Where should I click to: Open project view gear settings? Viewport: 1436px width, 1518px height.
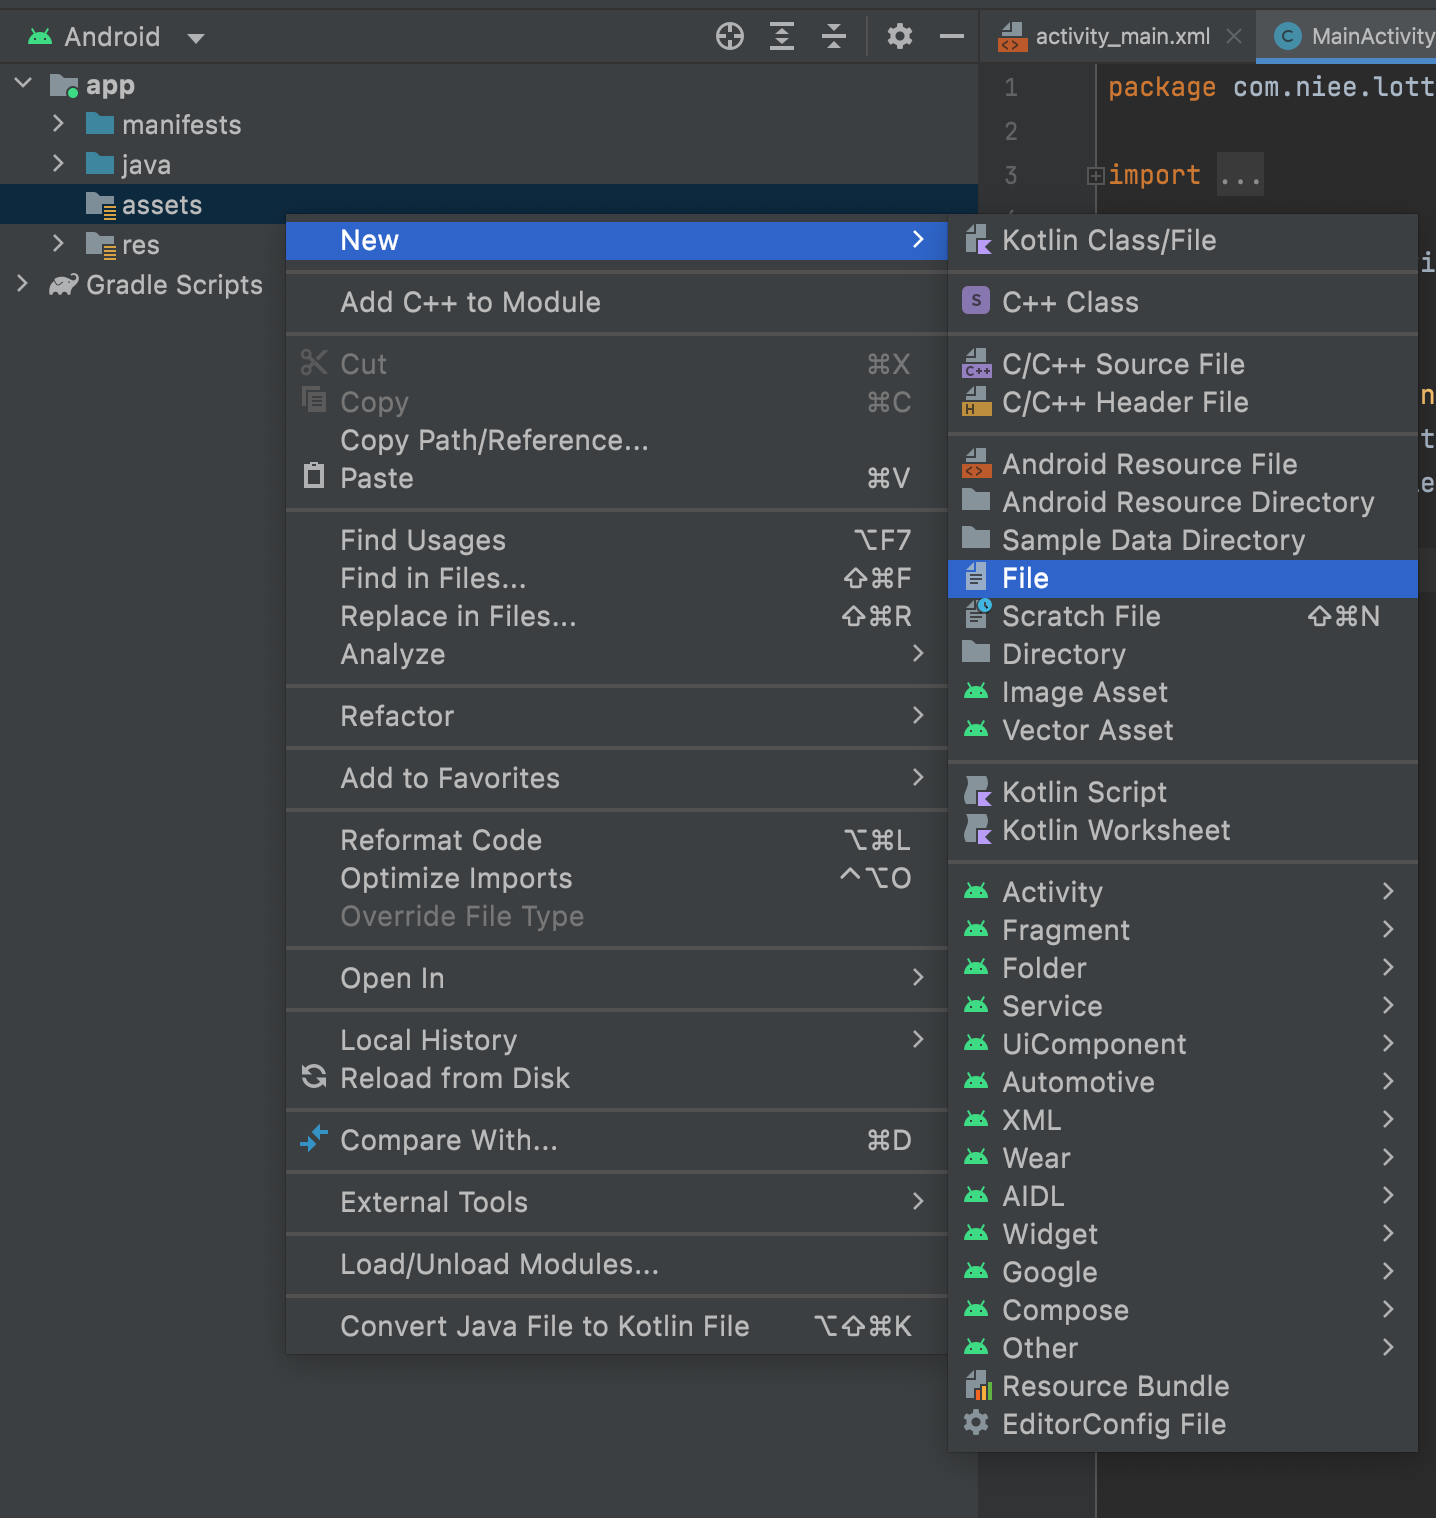coord(900,37)
